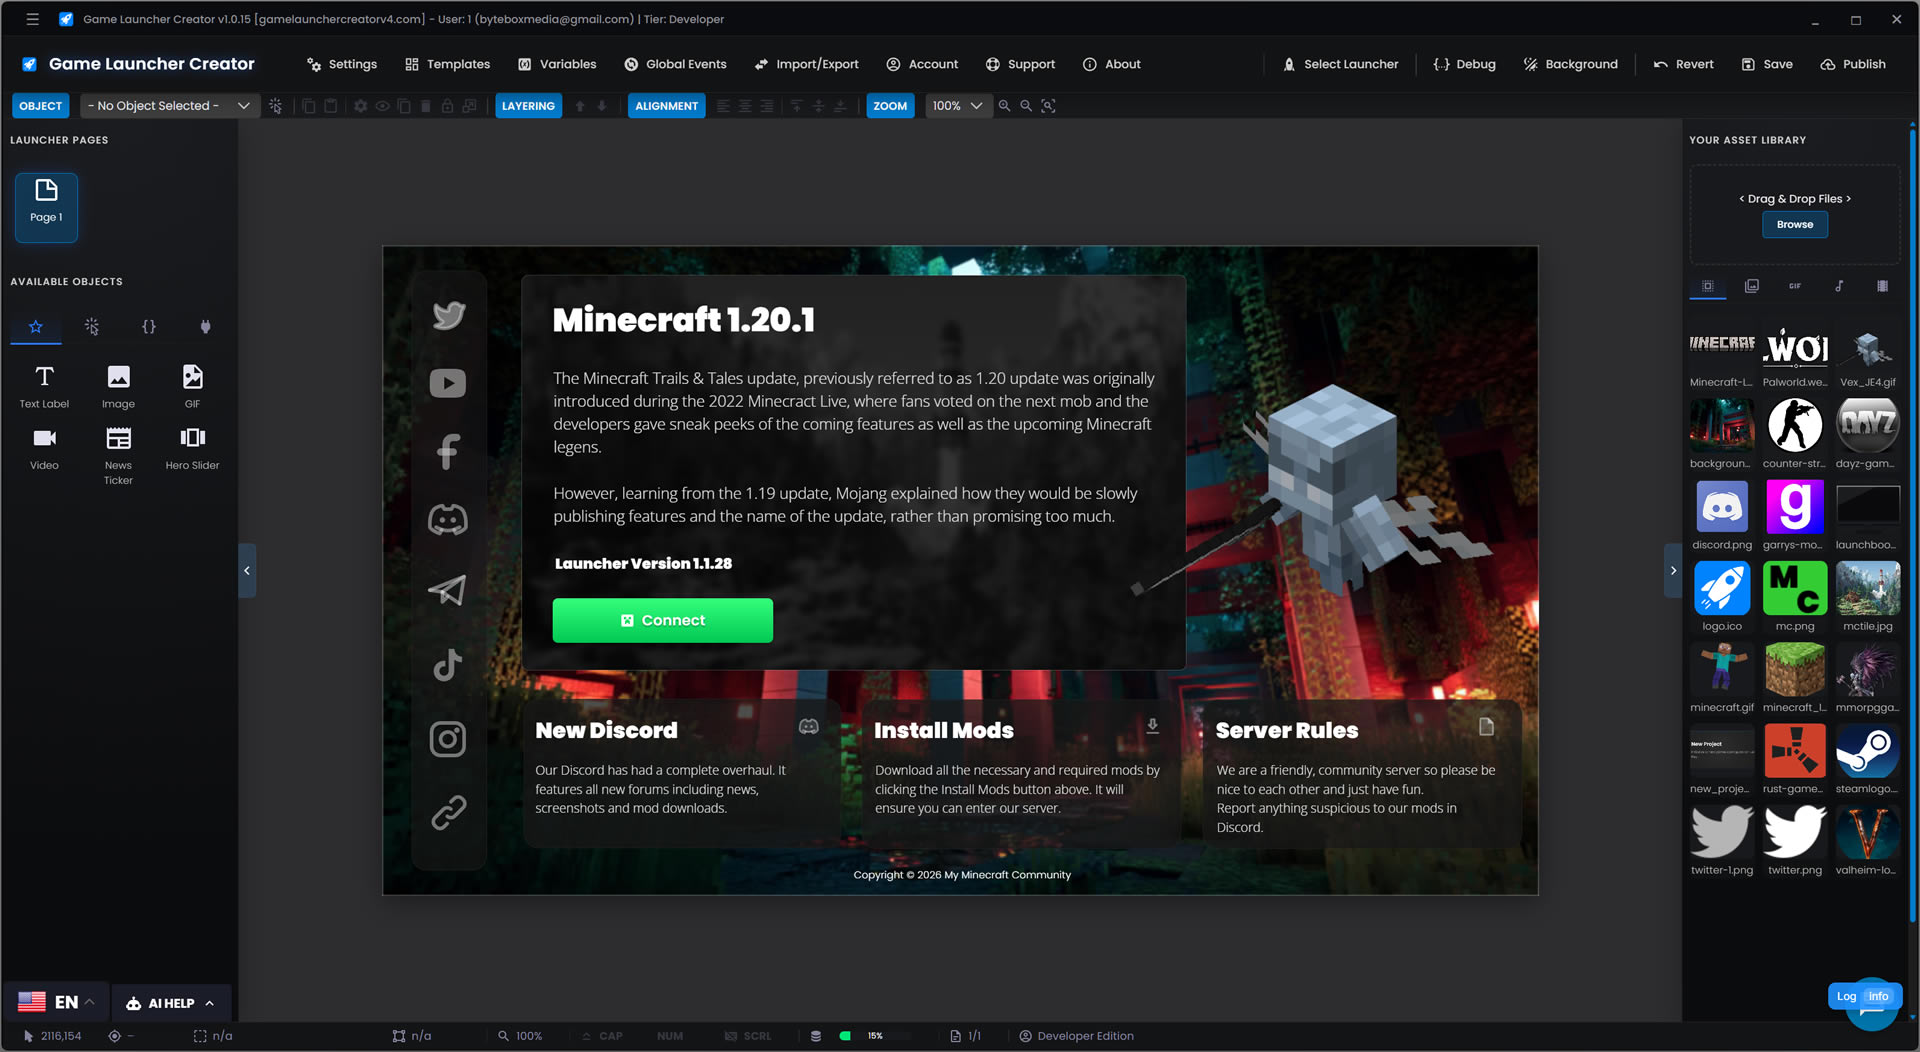Open the No Object Selected dropdown
The width and height of the screenshot is (1920, 1052).
(169, 105)
